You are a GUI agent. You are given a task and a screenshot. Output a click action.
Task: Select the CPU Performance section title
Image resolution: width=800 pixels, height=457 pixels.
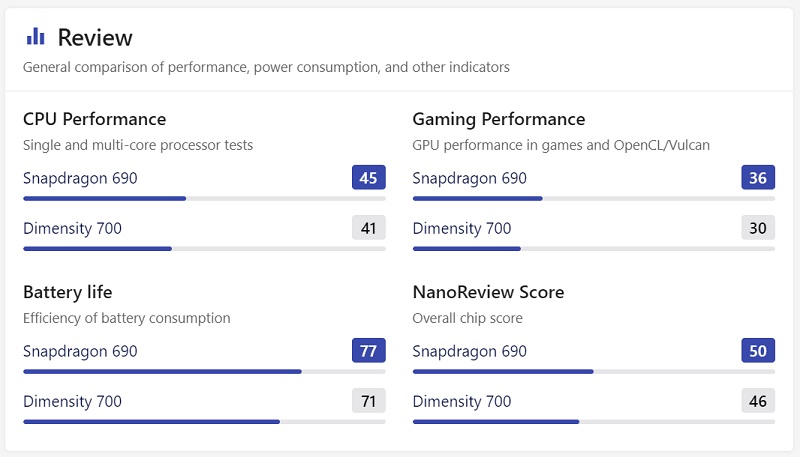click(94, 119)
